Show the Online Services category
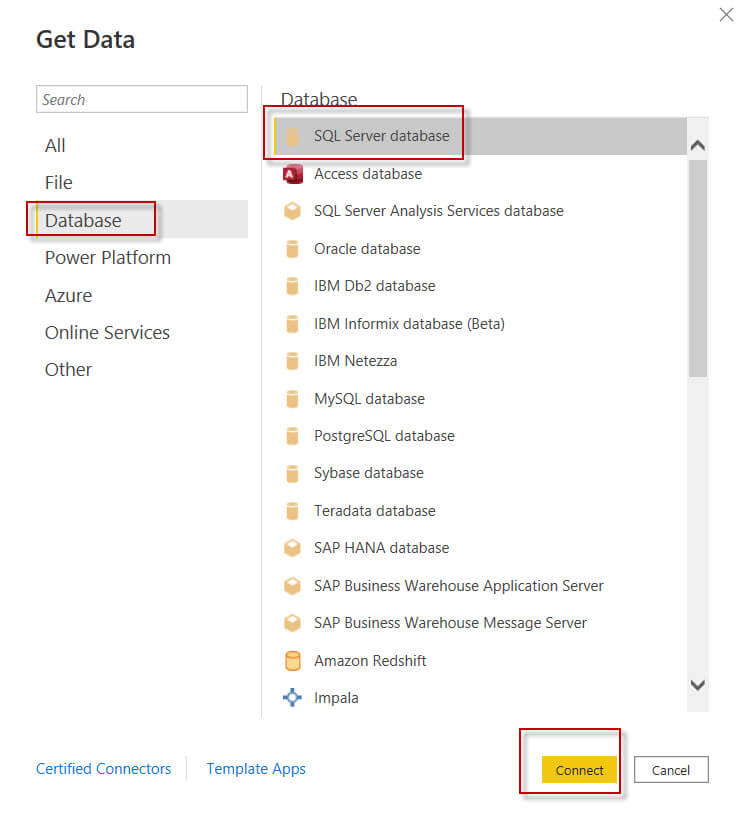This screenshot has width=744, height=819. [x=107, y=332]
